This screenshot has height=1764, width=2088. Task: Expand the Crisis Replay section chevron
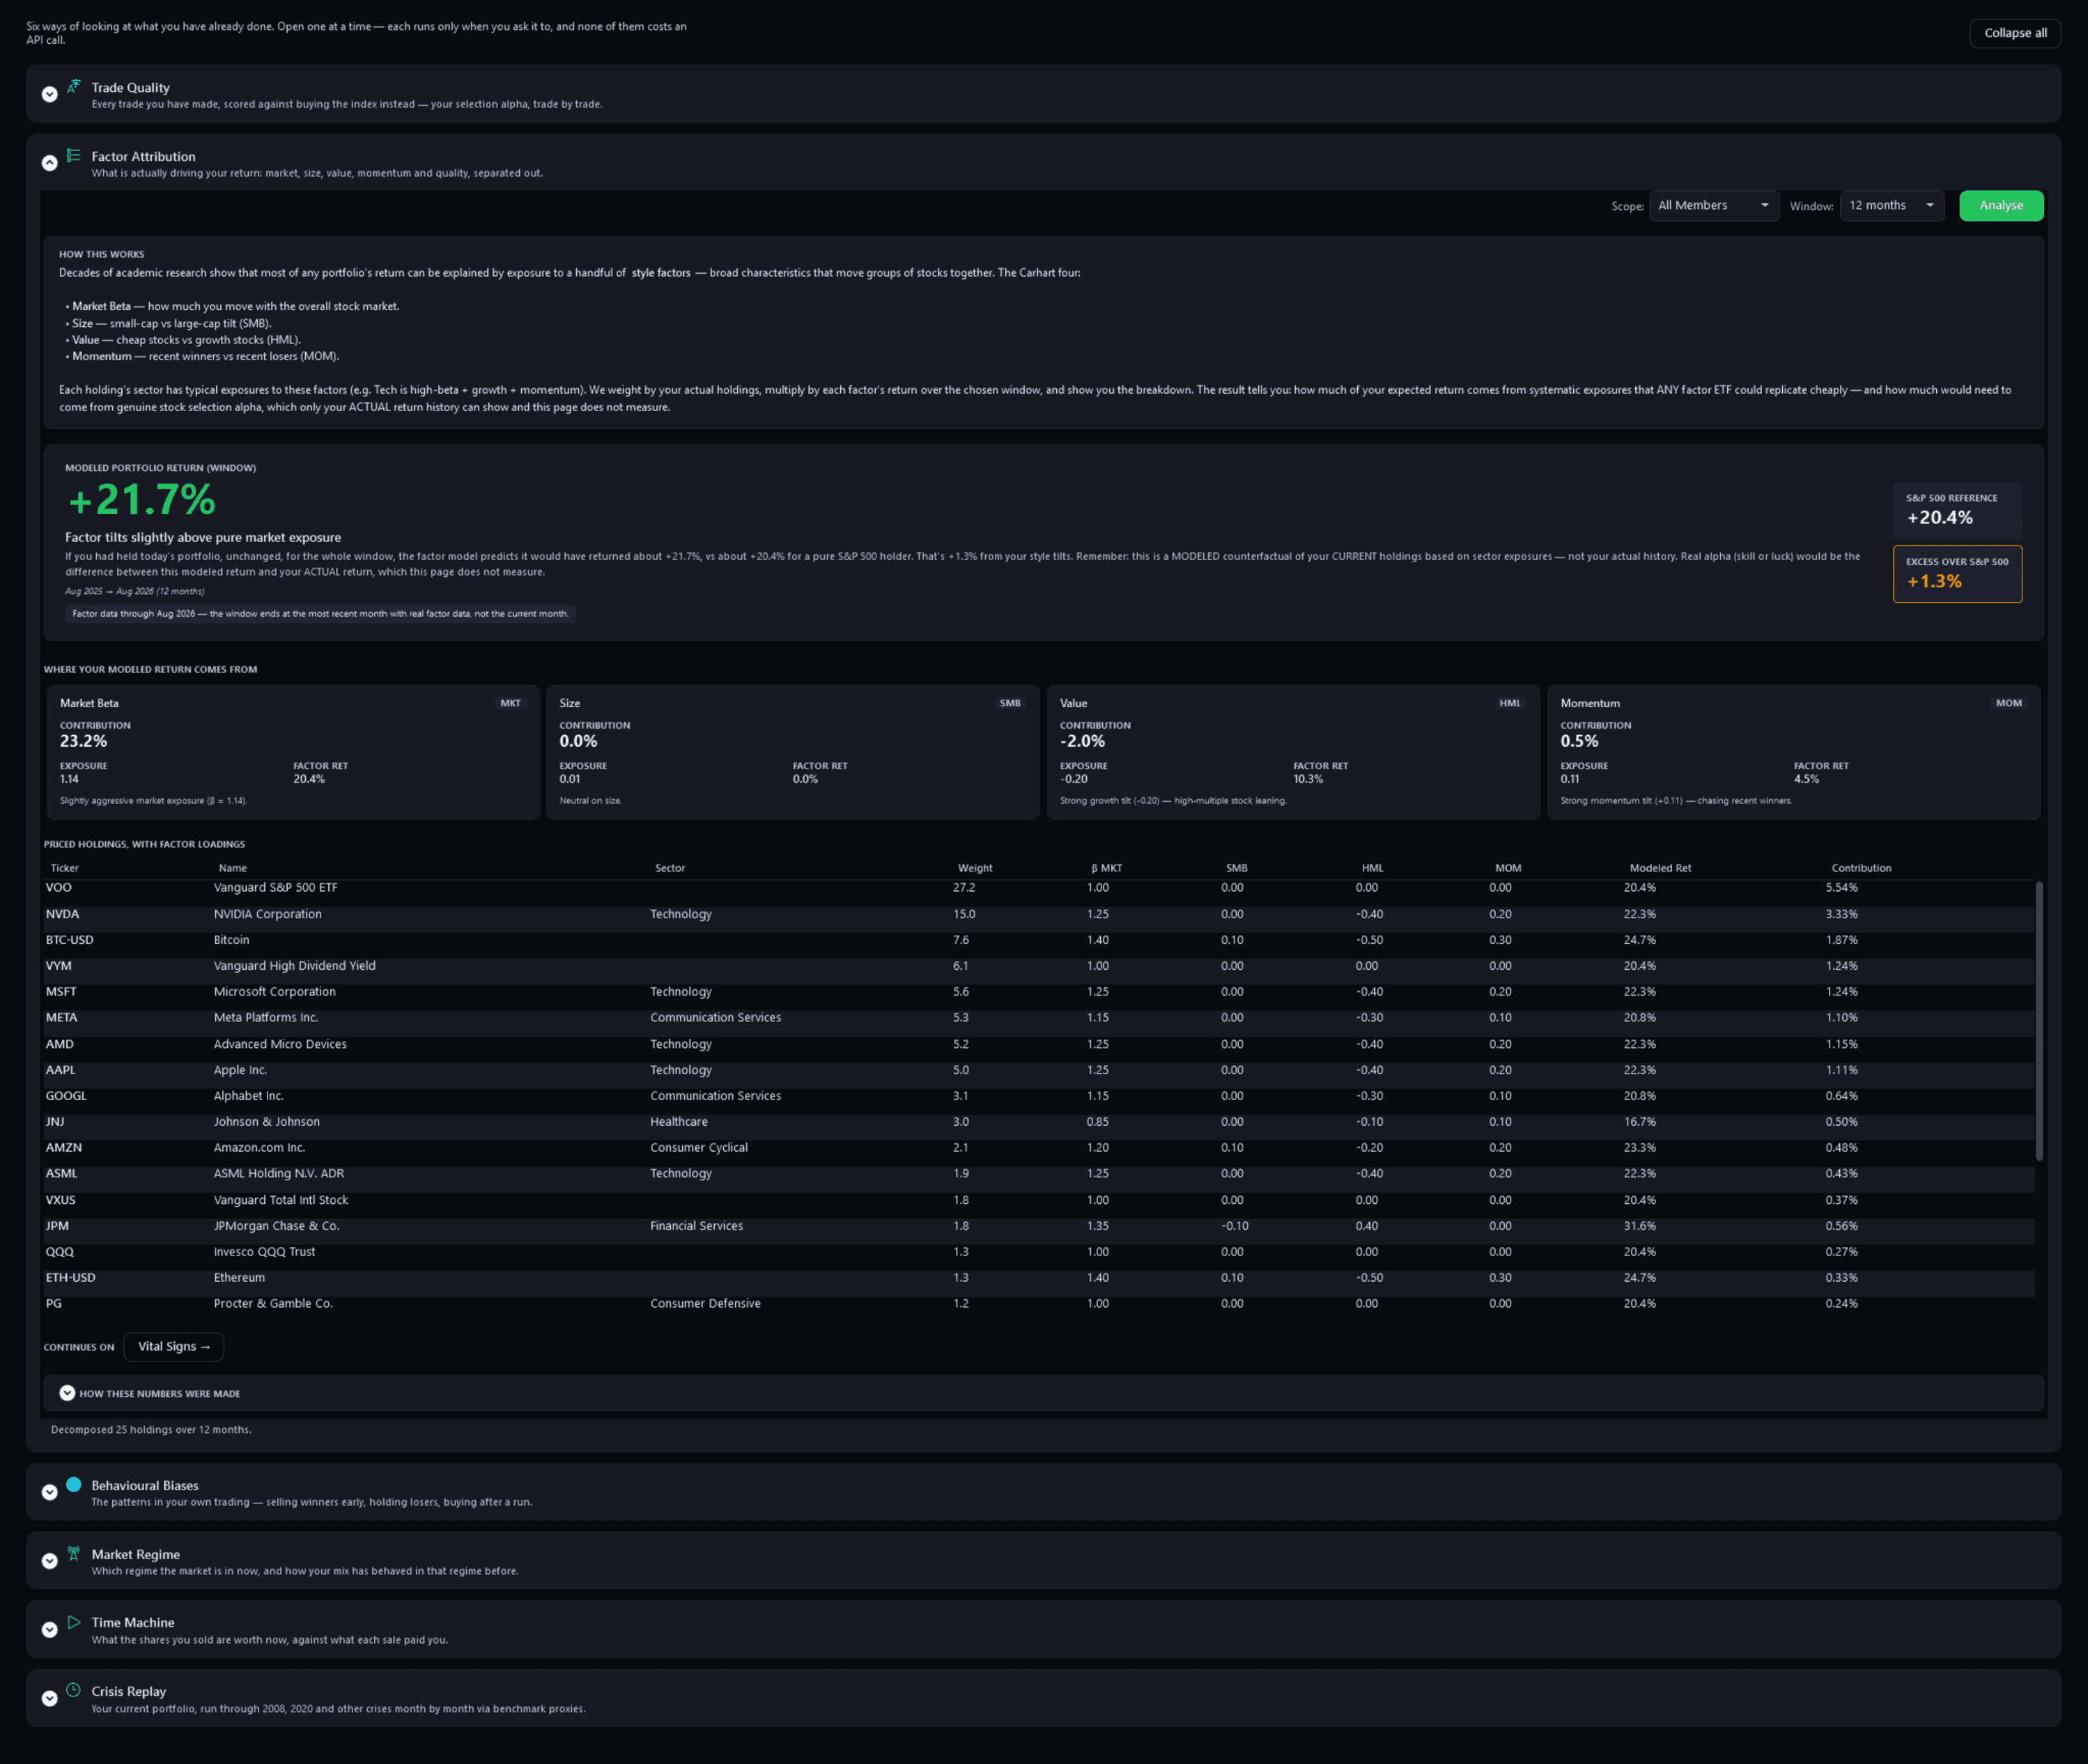[49, 1698]
